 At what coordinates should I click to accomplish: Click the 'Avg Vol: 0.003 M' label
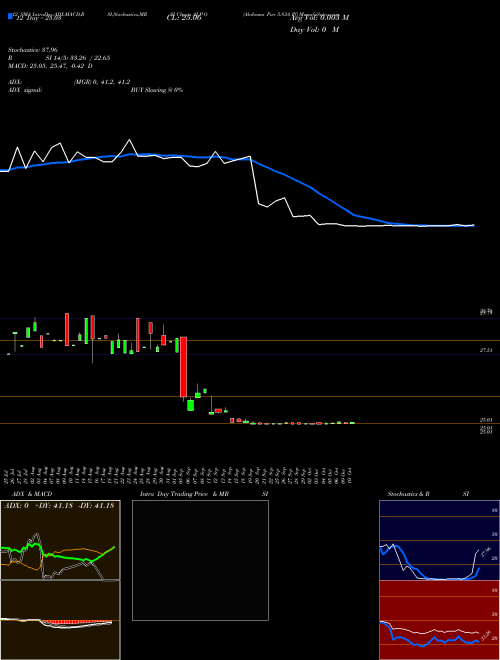tap(319, 18)
